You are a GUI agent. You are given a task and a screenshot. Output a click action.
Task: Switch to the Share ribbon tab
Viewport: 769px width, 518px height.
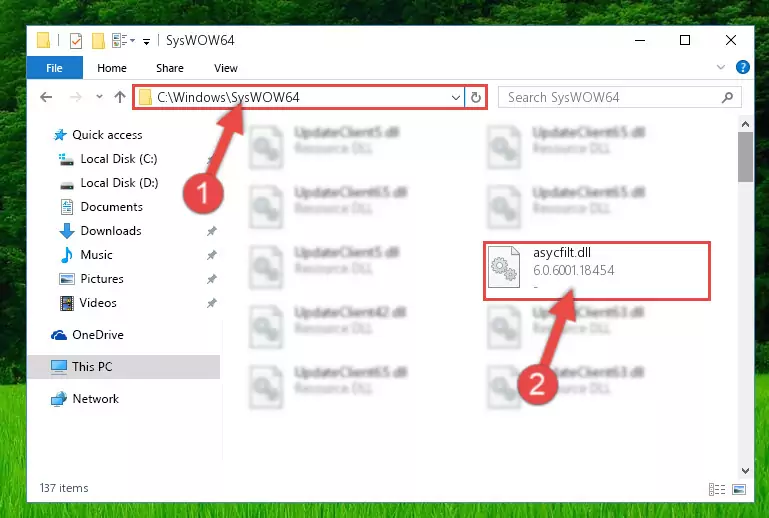click(170, 68)
